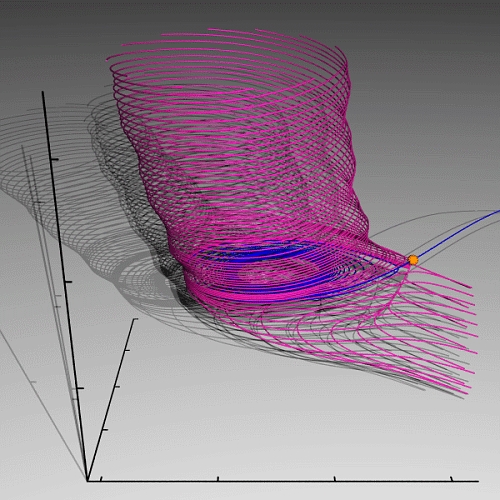The width and height of the screenshot is (500, 500).
Task: Select the lowest tick on the diagonal axis
Action: [x=105, y=430]
